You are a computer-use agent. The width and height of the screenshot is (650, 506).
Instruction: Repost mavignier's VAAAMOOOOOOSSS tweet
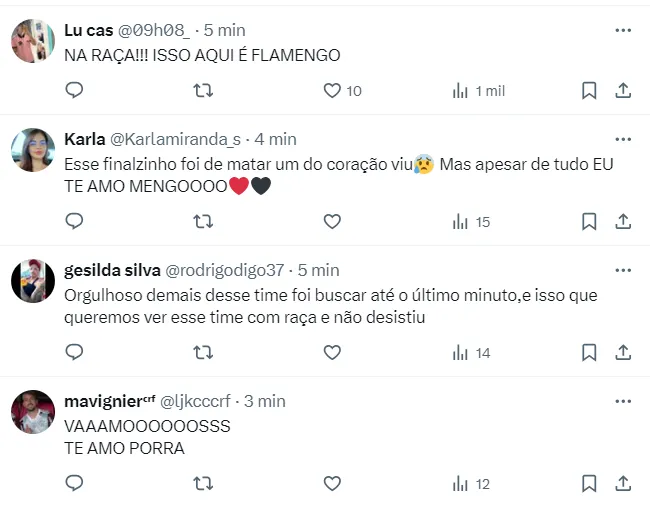(x=203, y=483)
